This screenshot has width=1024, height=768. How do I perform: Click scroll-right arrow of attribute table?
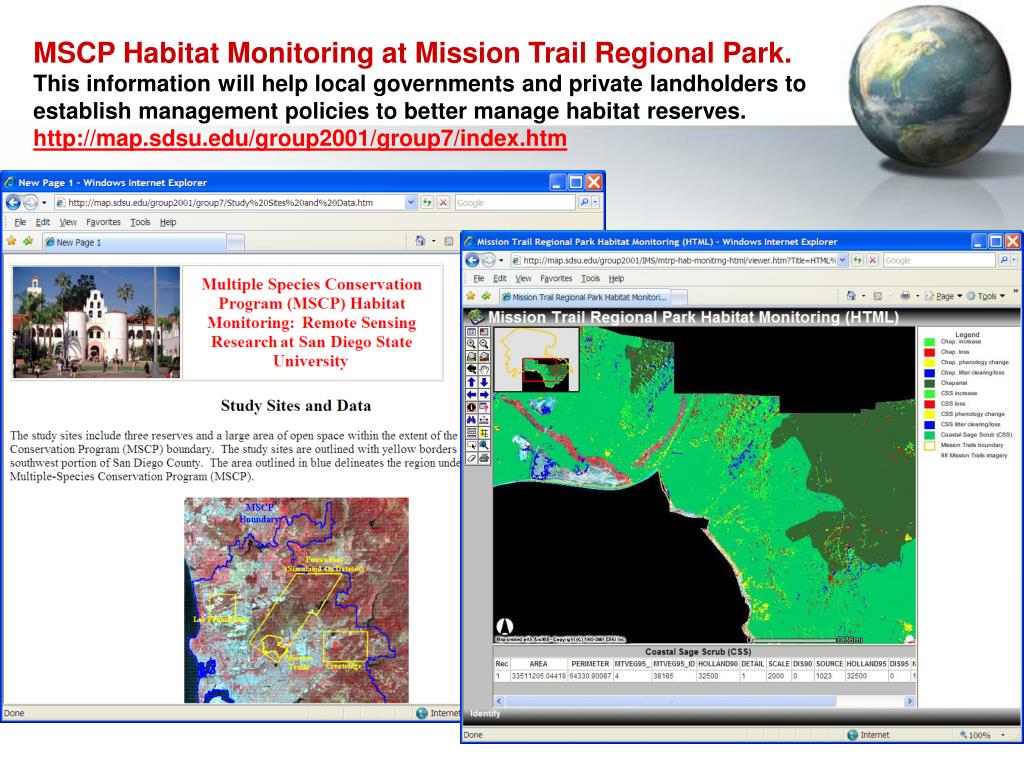909,701
